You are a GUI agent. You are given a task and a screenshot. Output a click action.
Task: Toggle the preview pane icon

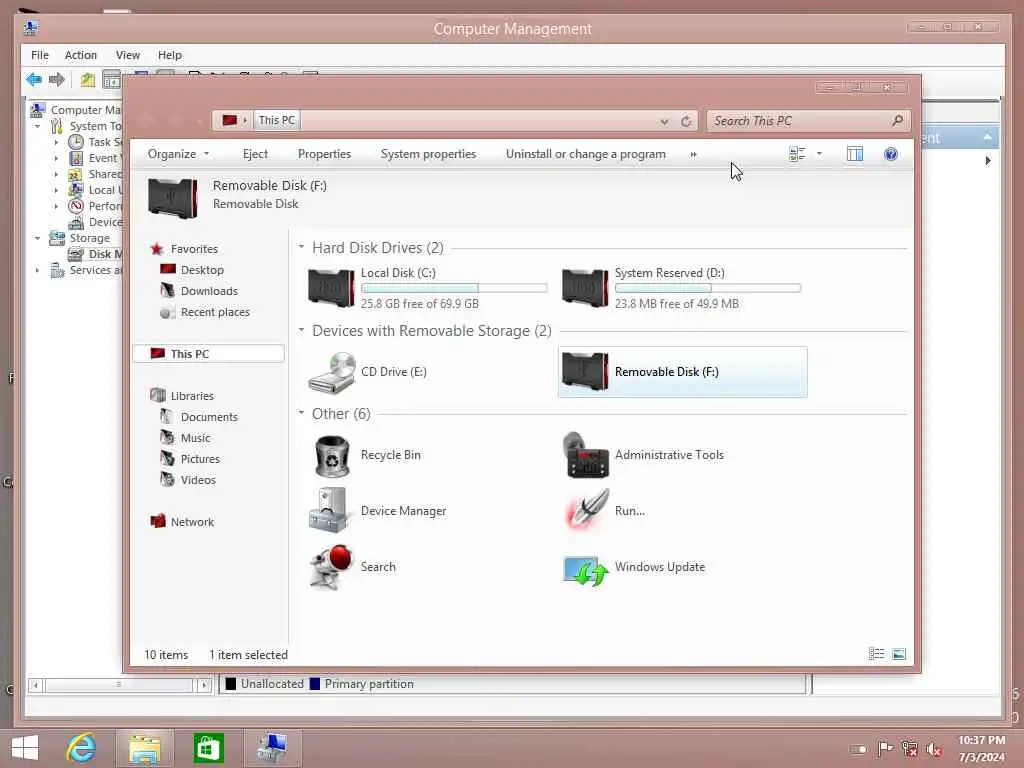click(x=855, y=154)
